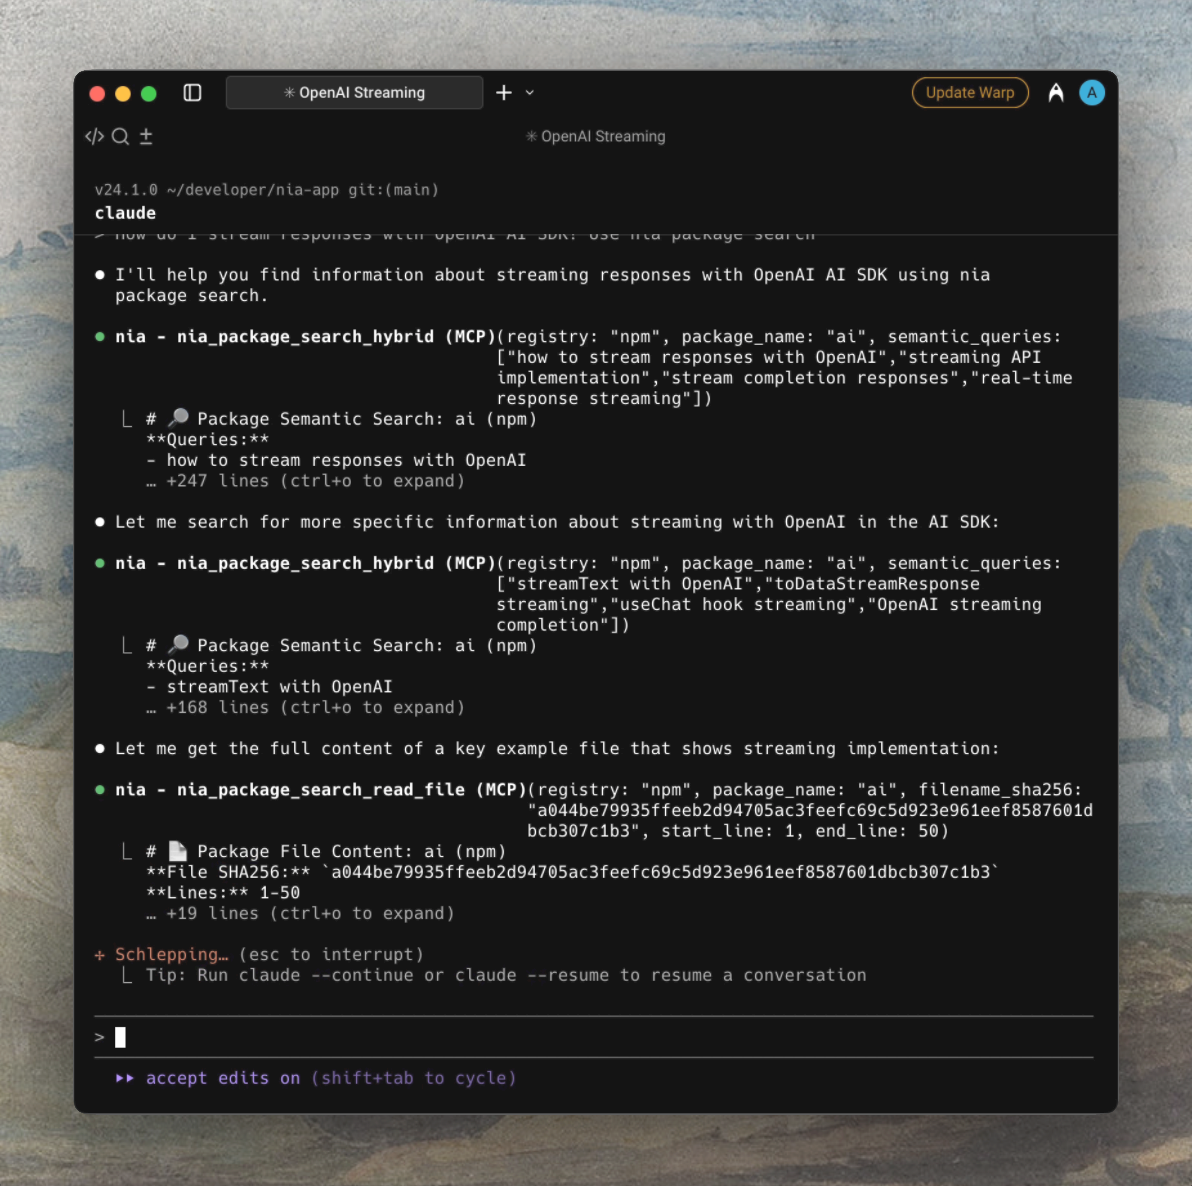Open the plus-minus diff icon
Viewport: 1192px width, 1186px height.
[146, 136]
